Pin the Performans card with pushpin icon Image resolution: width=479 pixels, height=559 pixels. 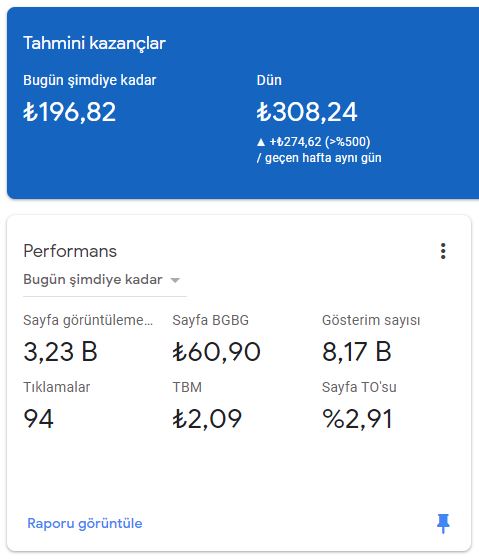(443, 523)
